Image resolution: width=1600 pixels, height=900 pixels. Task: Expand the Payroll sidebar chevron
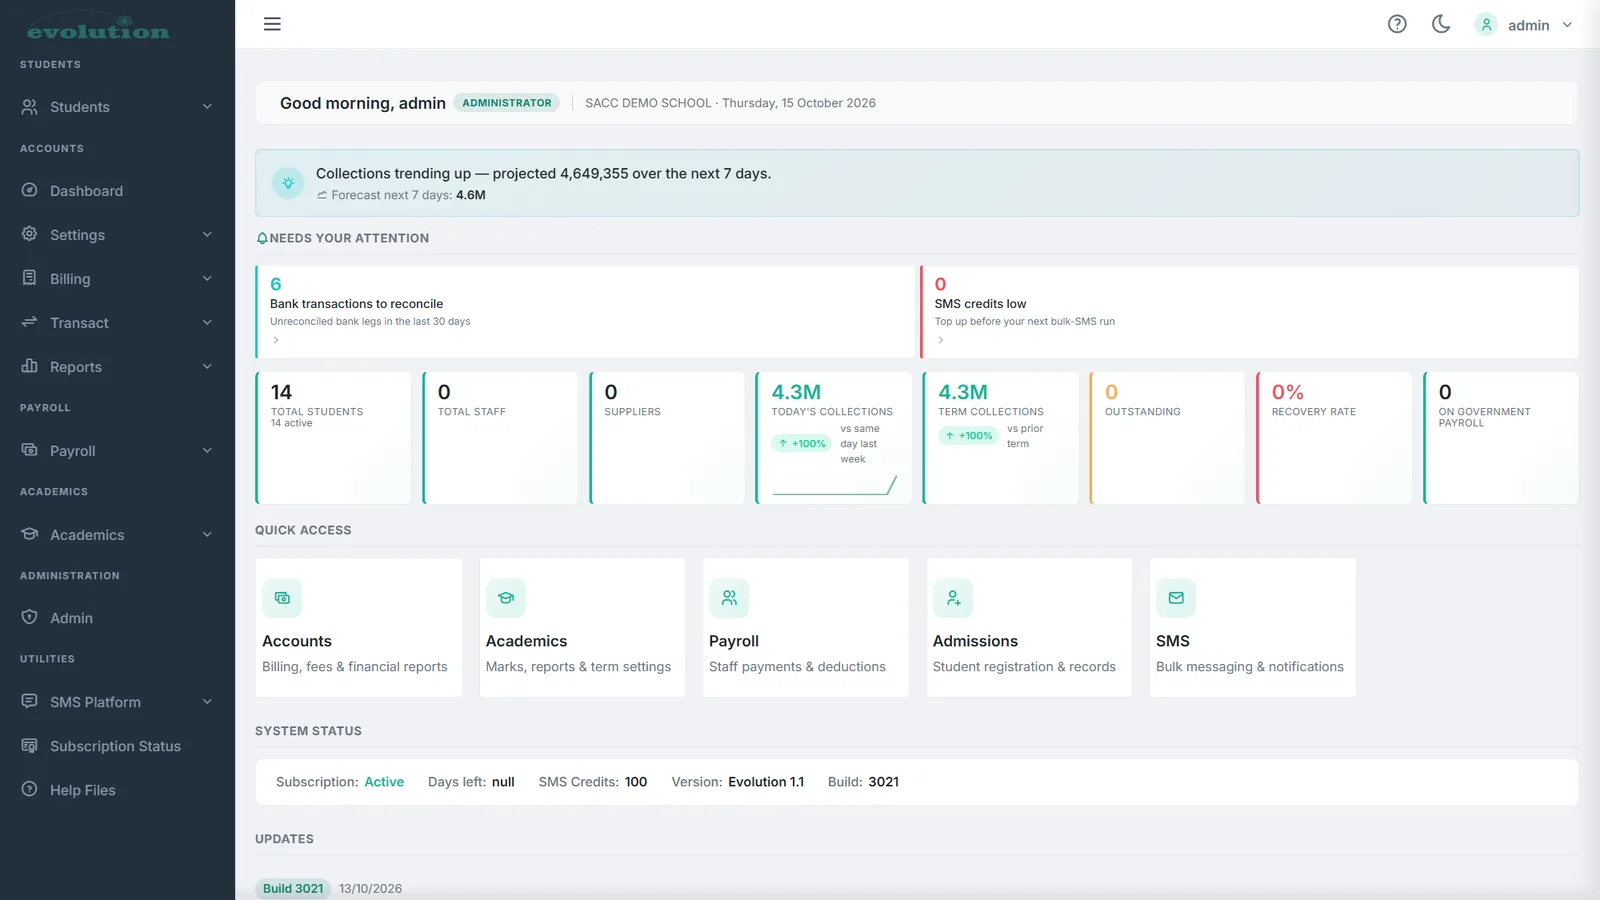pyautogui.click(x=207, y=451)
